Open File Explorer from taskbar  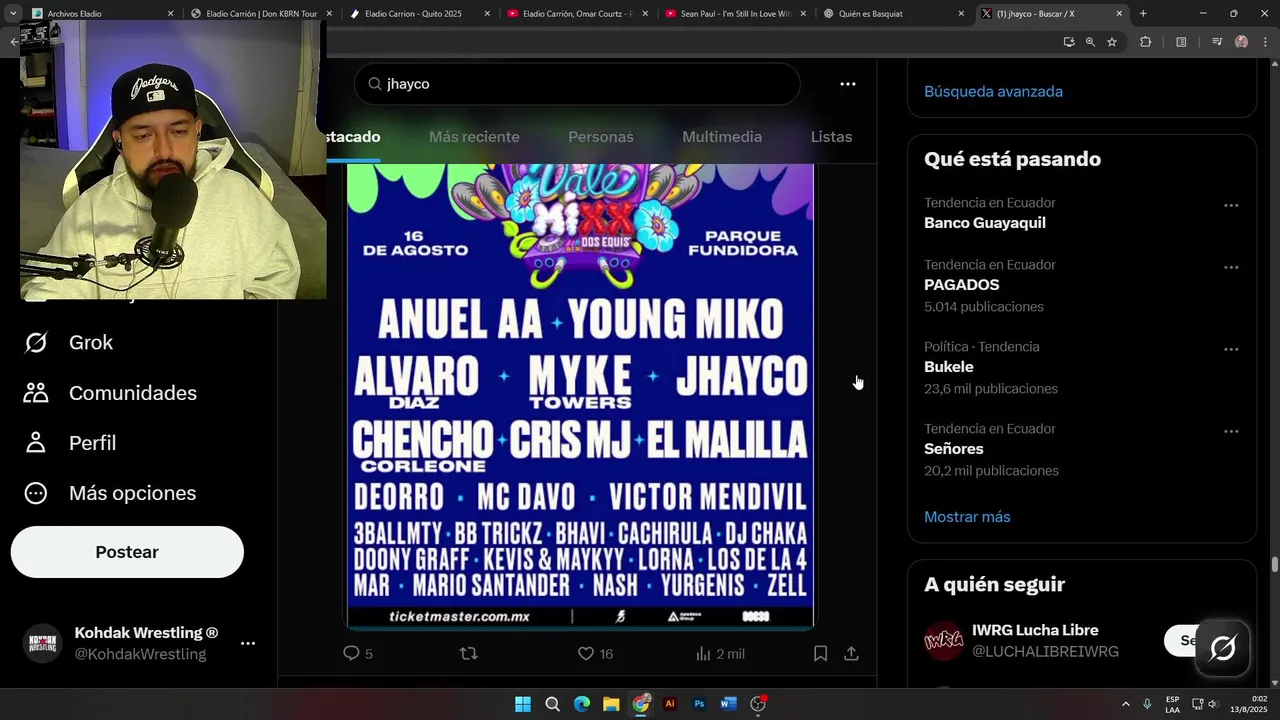point(611,704)
